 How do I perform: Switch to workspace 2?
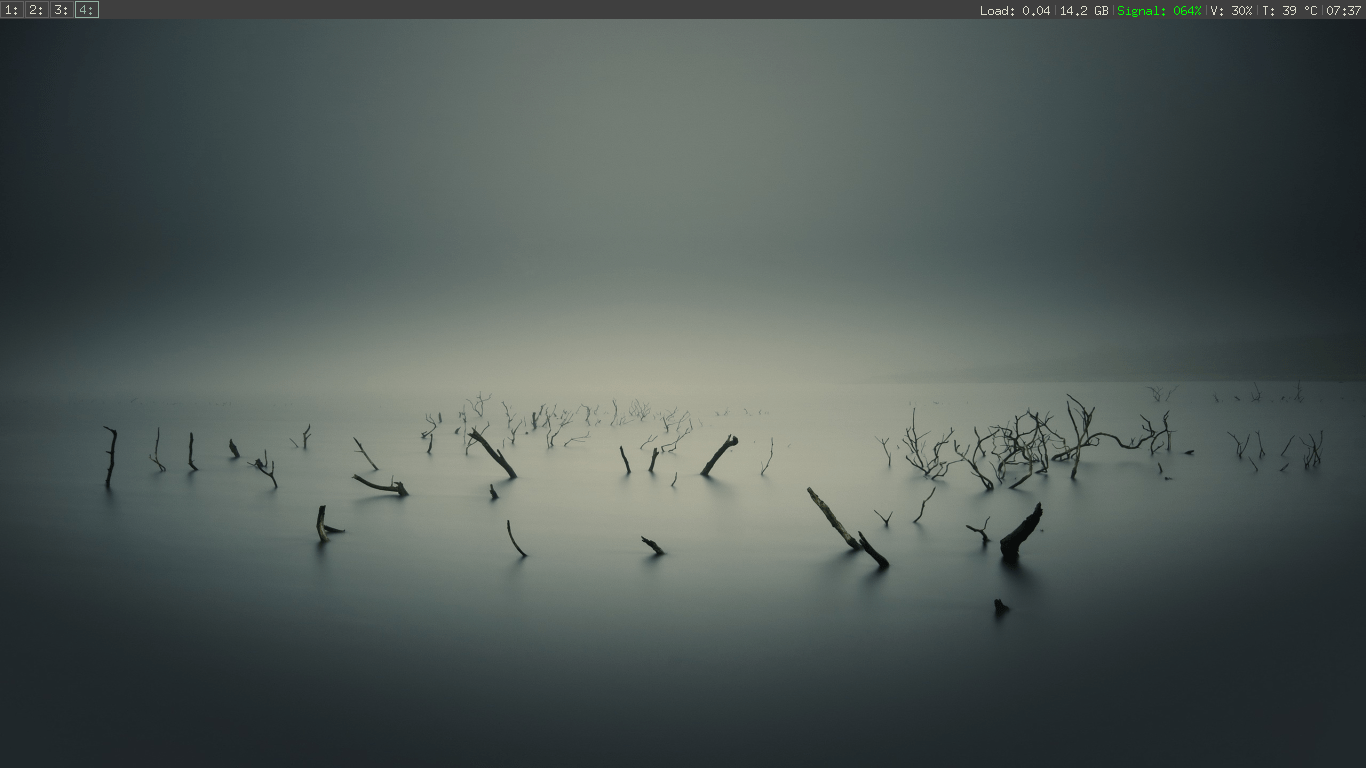[x=36, y=10]
